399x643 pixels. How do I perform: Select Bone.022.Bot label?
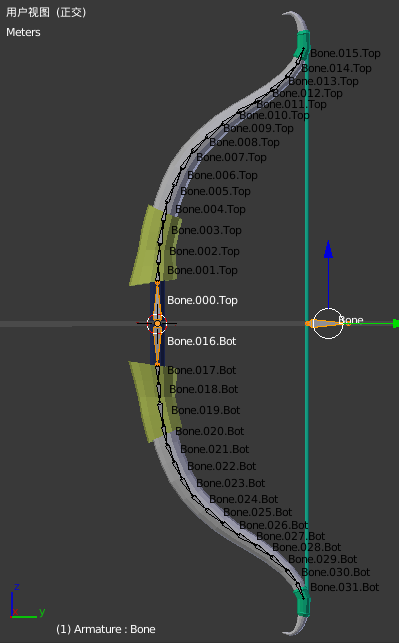[222, 466]
